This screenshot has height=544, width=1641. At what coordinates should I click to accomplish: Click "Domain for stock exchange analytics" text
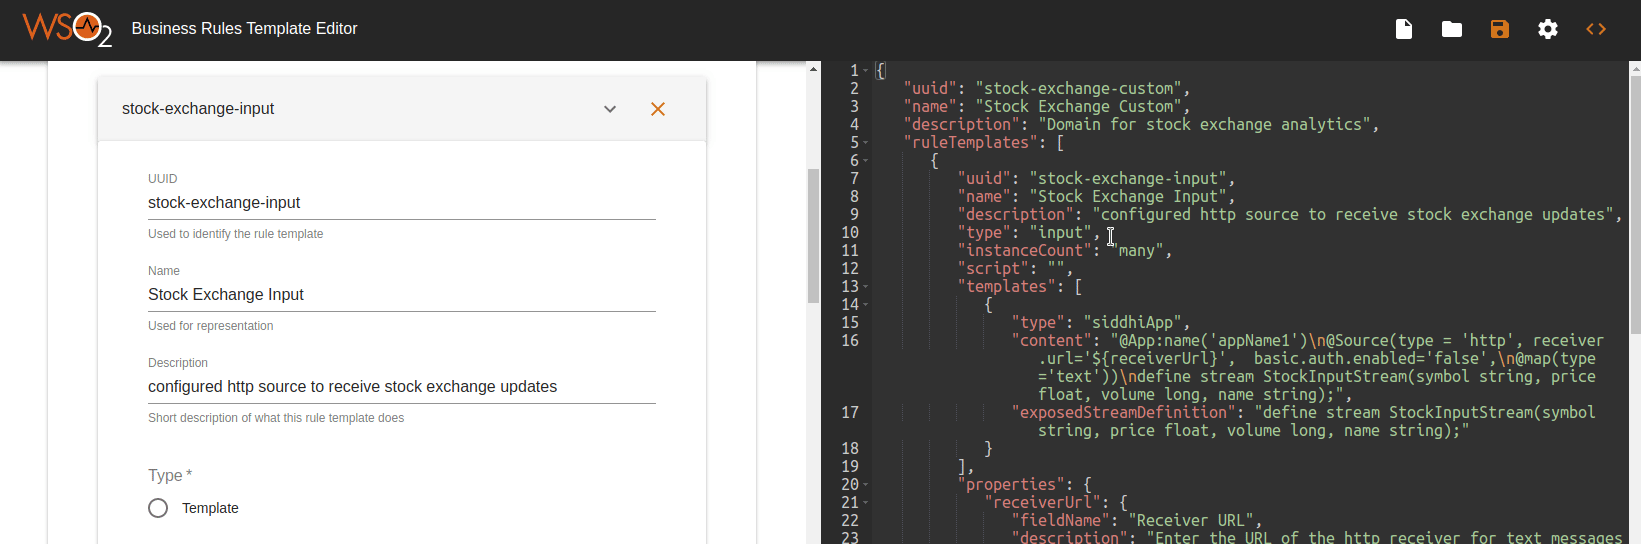[1204, 124]
